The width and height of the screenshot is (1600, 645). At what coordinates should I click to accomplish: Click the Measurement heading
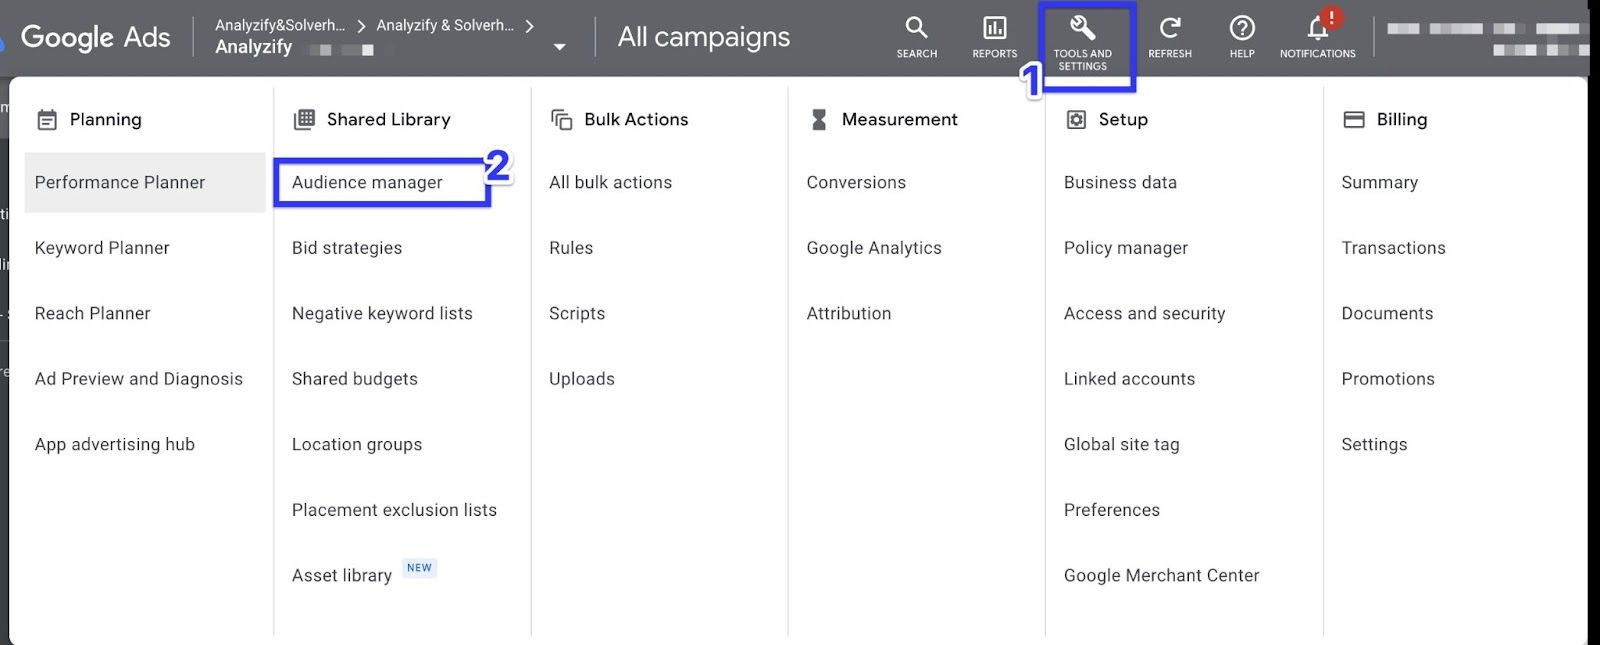(899, 119)
